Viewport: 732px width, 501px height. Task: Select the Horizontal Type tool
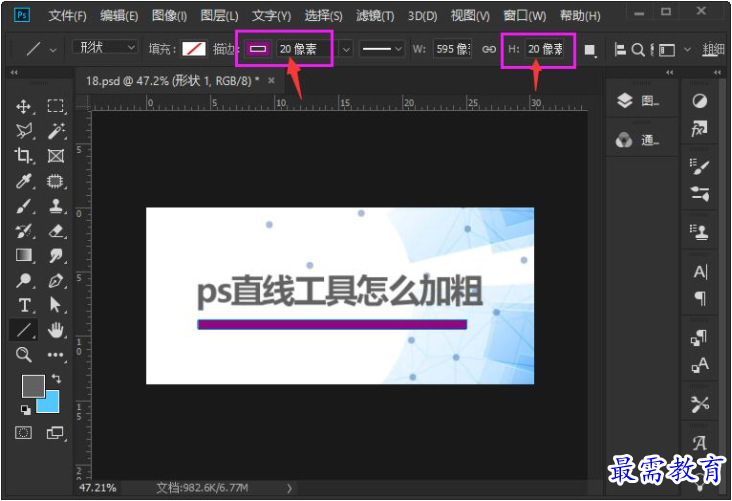tap(23, 305)
